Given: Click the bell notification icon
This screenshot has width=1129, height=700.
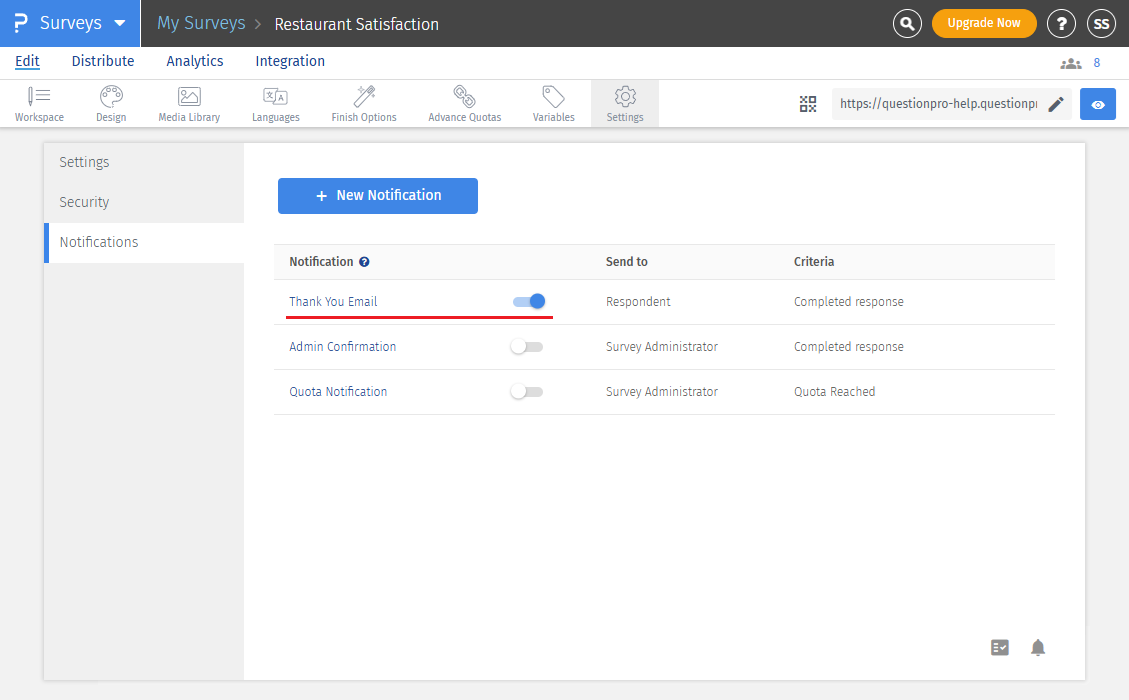Looking at the screenshot, I should (x=1038, y=648).
